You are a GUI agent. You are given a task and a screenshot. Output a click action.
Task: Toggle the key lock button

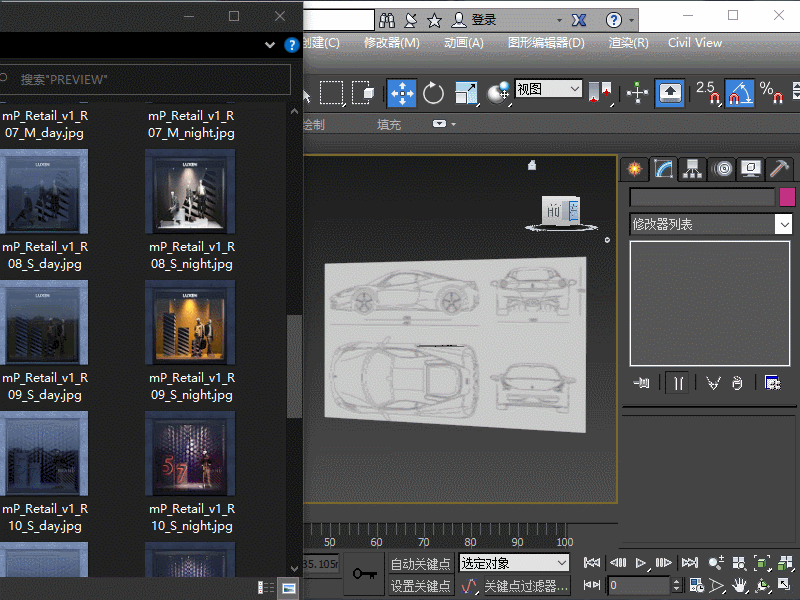pyautogui.click(x=364, y=575)
